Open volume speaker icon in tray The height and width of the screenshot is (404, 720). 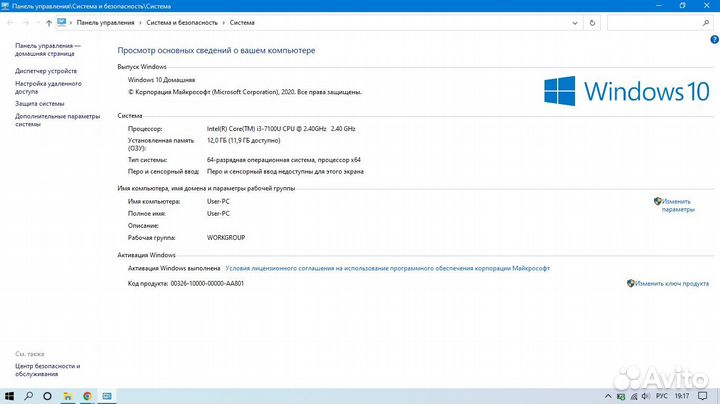[646, 396]
